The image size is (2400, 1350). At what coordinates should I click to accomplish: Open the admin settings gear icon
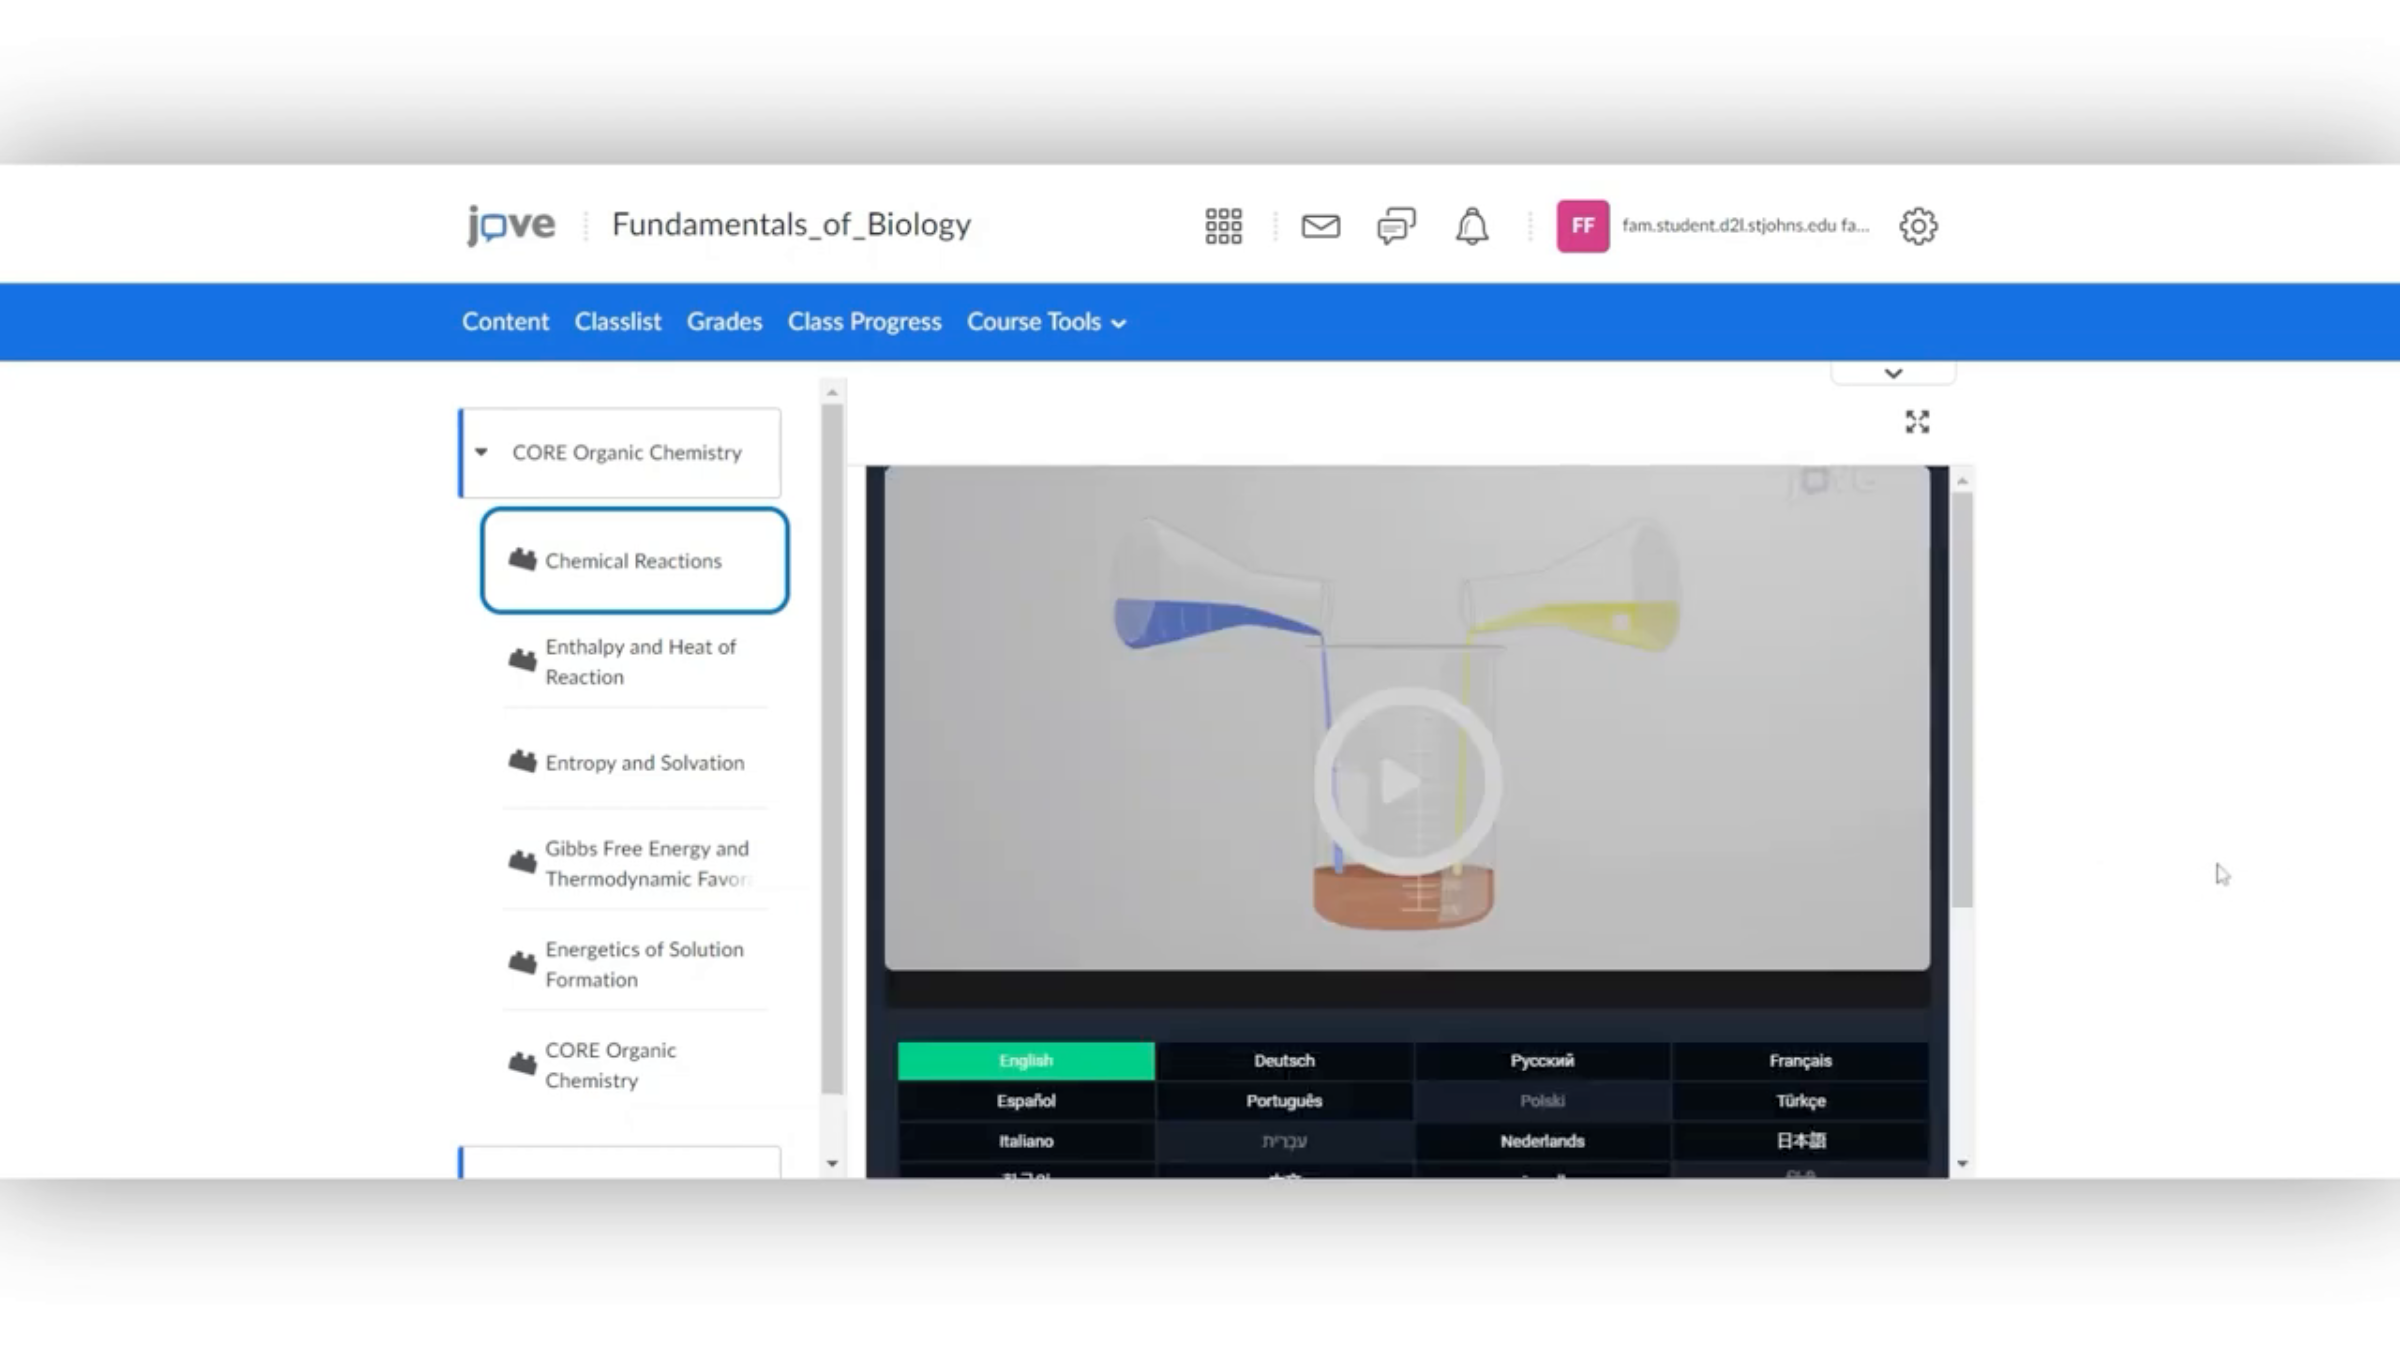(x=1917, y=226)
